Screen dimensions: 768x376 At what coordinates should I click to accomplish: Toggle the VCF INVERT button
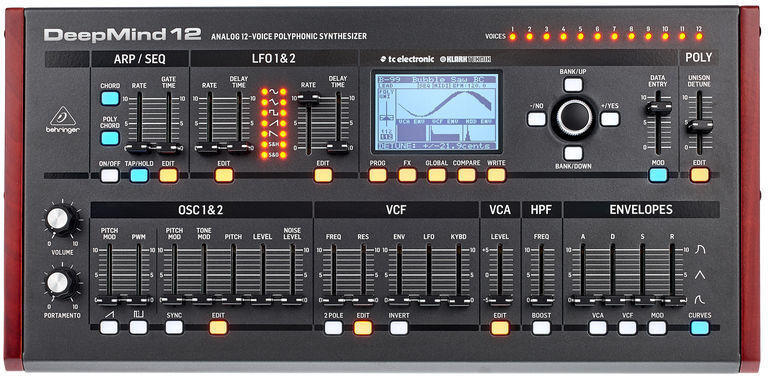click(399, 328)
